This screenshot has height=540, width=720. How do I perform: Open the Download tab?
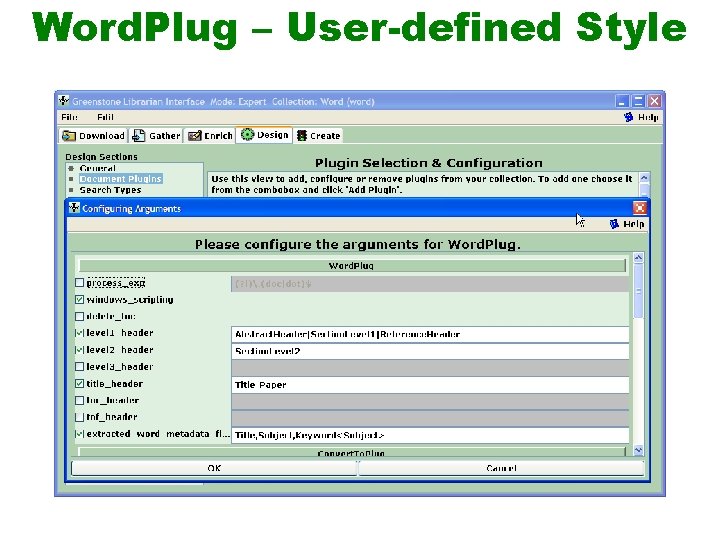click(93, 136)
